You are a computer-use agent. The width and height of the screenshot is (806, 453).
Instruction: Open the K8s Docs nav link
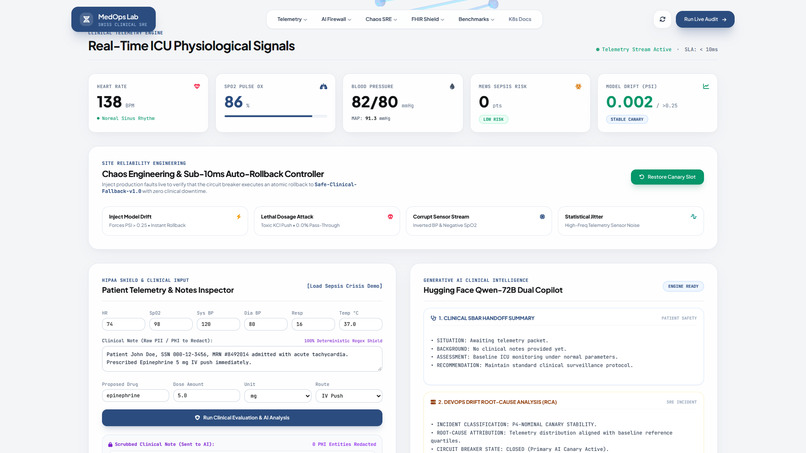[520, 20]
